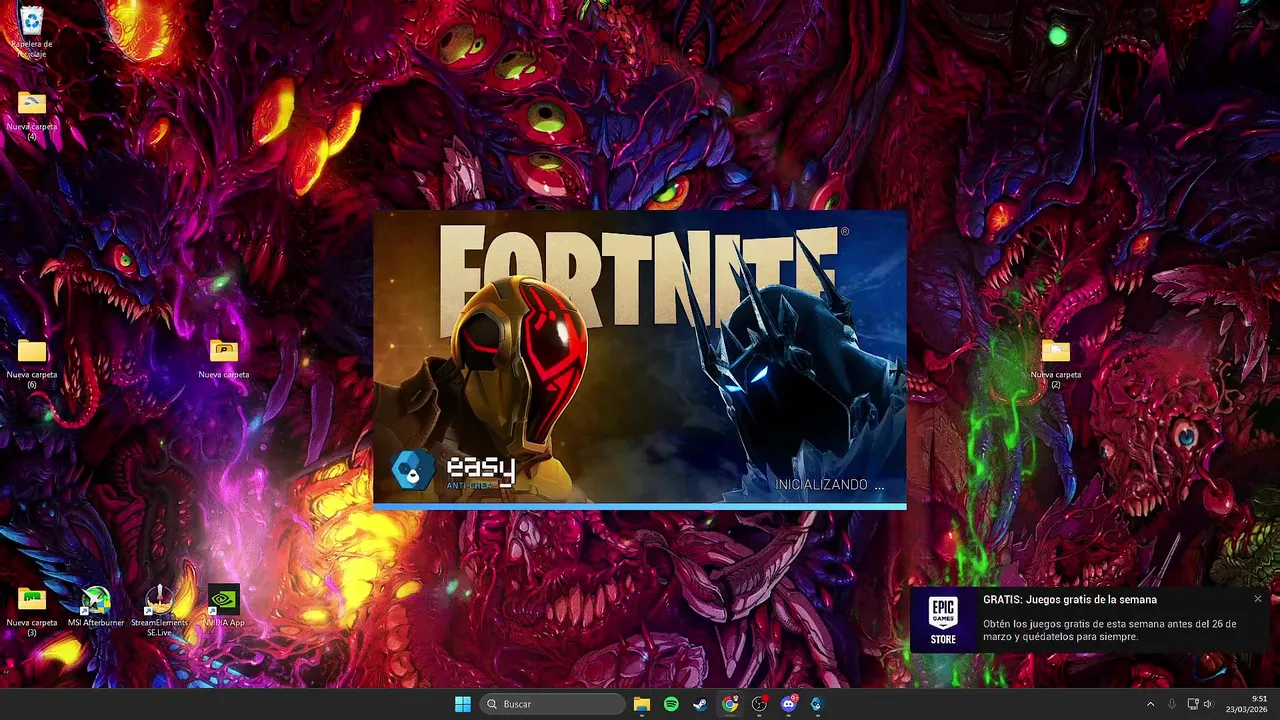Image resolution: width=1280 pixels, height=720 pixels.
Task: Click the Fortnite splash loading progress bar
Action: pyautogui.click(x=640, y=507)
